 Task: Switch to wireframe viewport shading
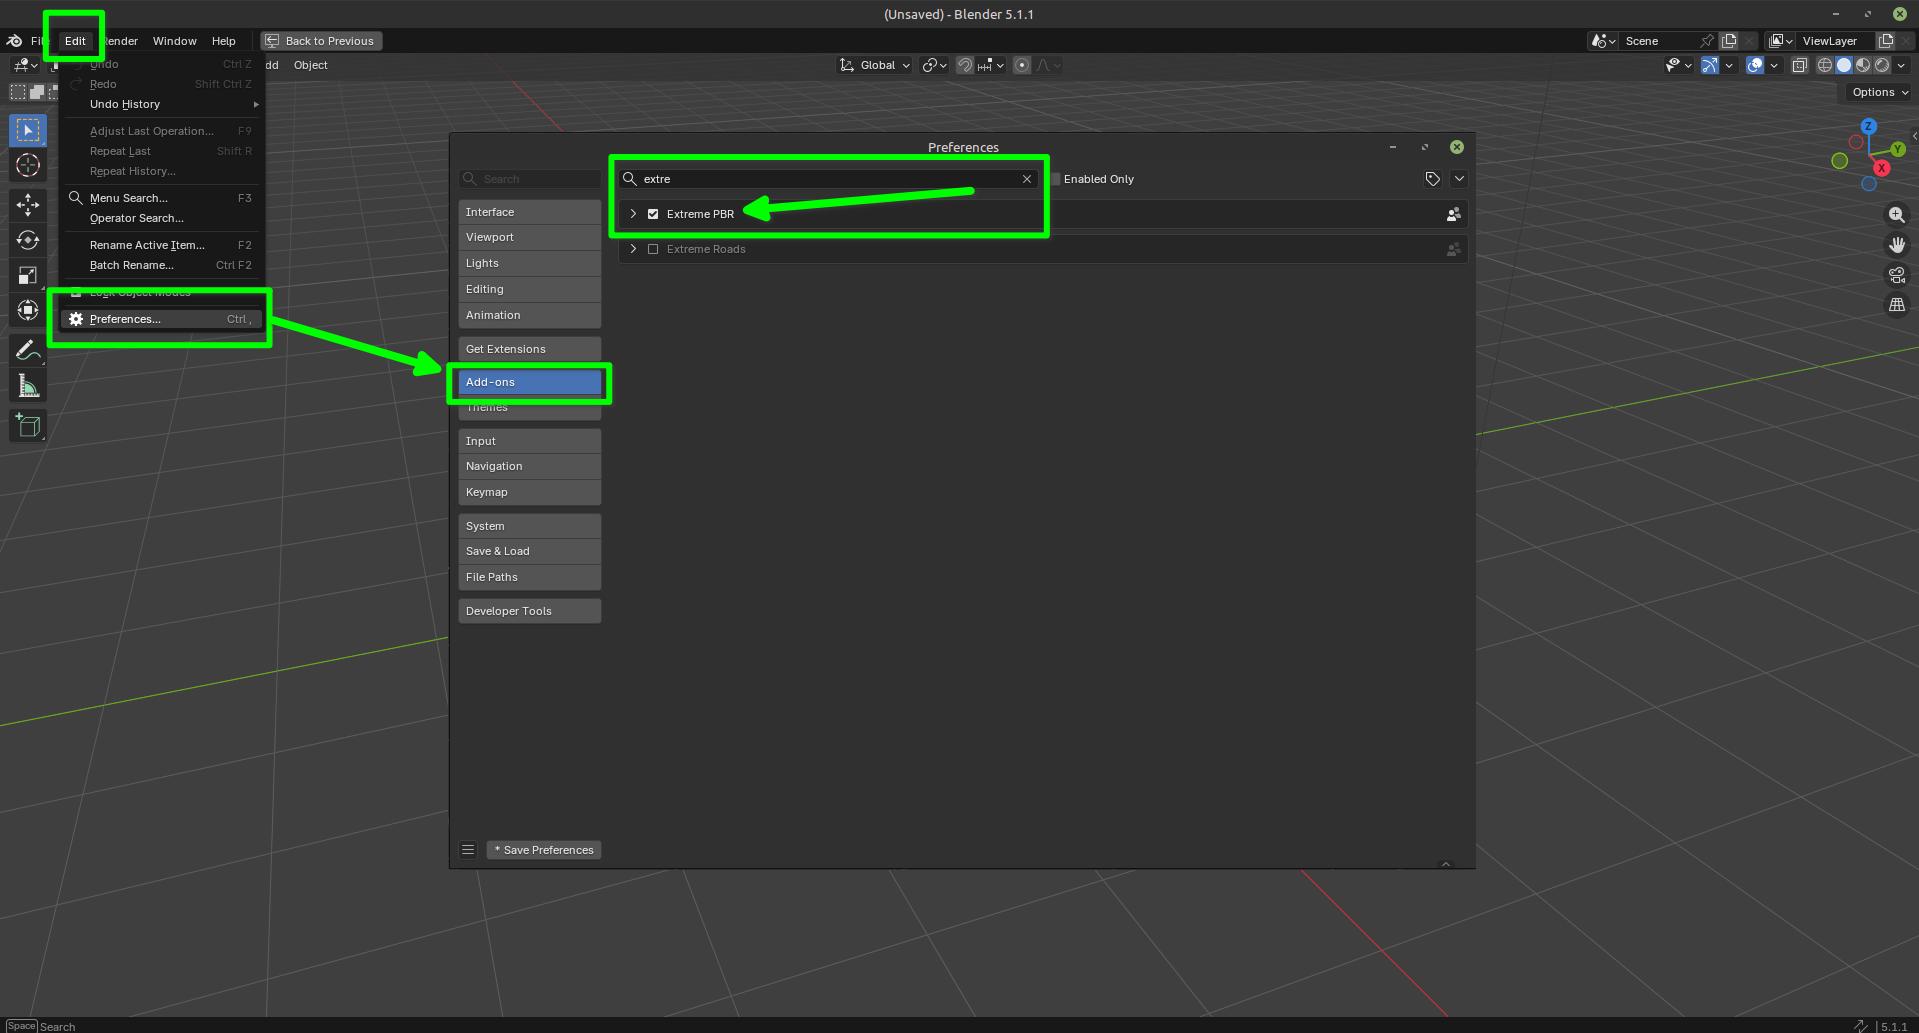[x=1825, y=65]
